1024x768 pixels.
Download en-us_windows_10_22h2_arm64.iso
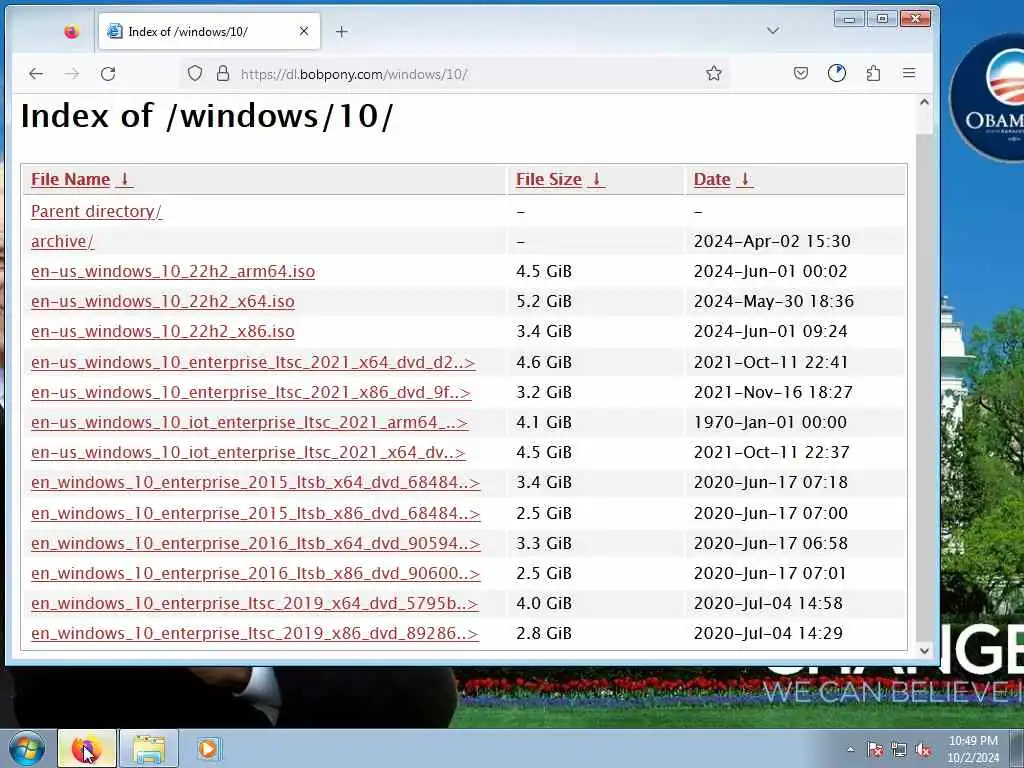[173, 272]
